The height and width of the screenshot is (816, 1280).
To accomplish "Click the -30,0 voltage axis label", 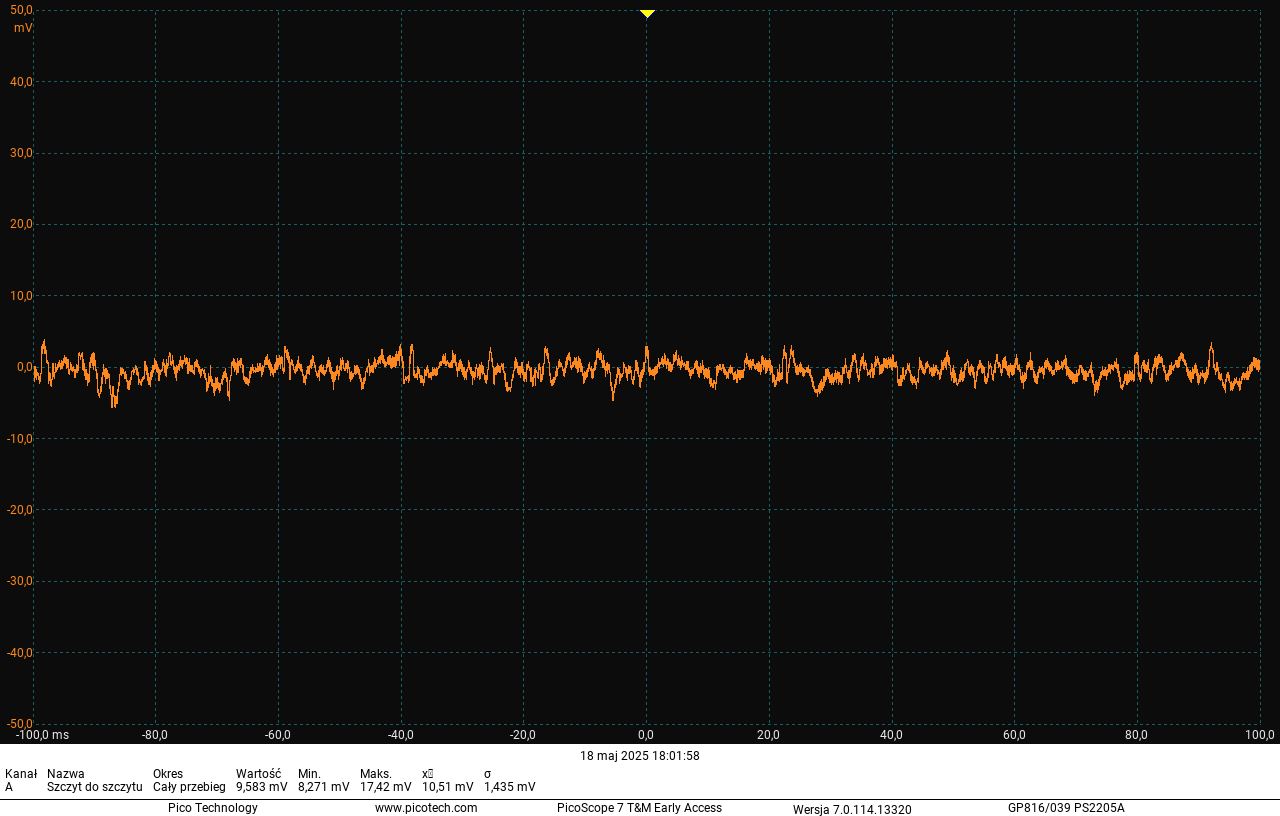I will pos(20,581).
